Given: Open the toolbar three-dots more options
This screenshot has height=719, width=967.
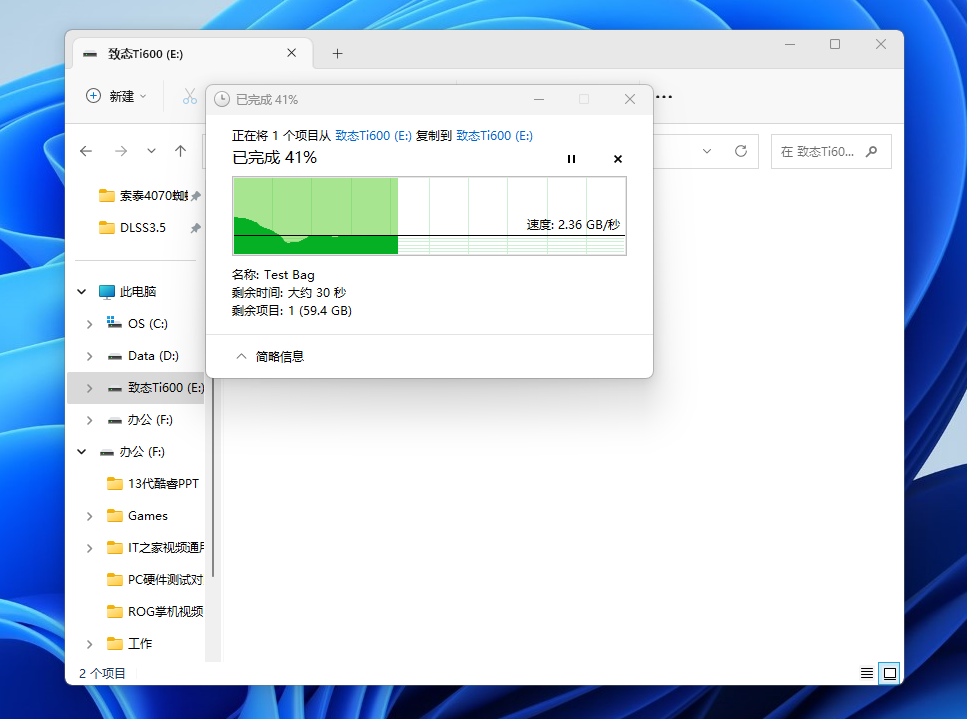Looking at the screenshot, I should 663,96.
